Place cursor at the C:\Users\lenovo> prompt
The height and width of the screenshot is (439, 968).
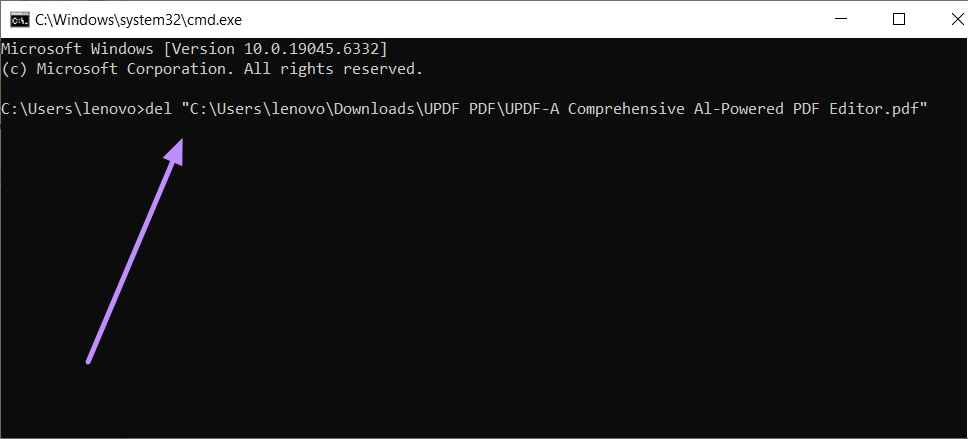click(x=72, y=109)
